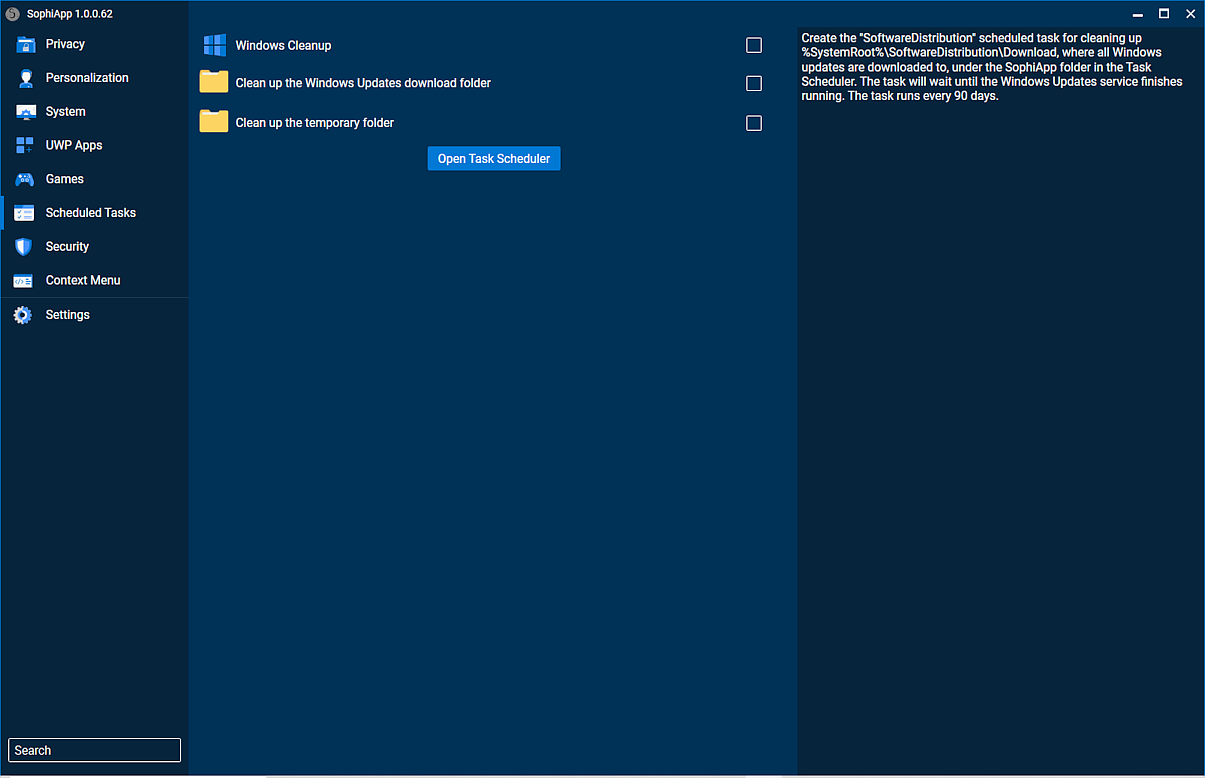Open the Settings page label
The width and height of the screenshot is (1205, 778).
(x=68, y=315)
